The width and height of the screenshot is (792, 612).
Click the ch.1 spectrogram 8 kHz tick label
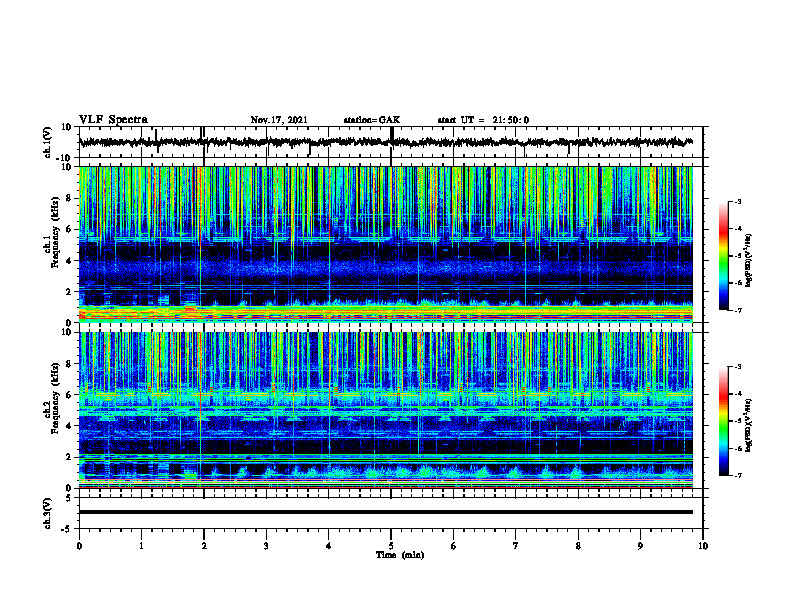tap(69, 198)
